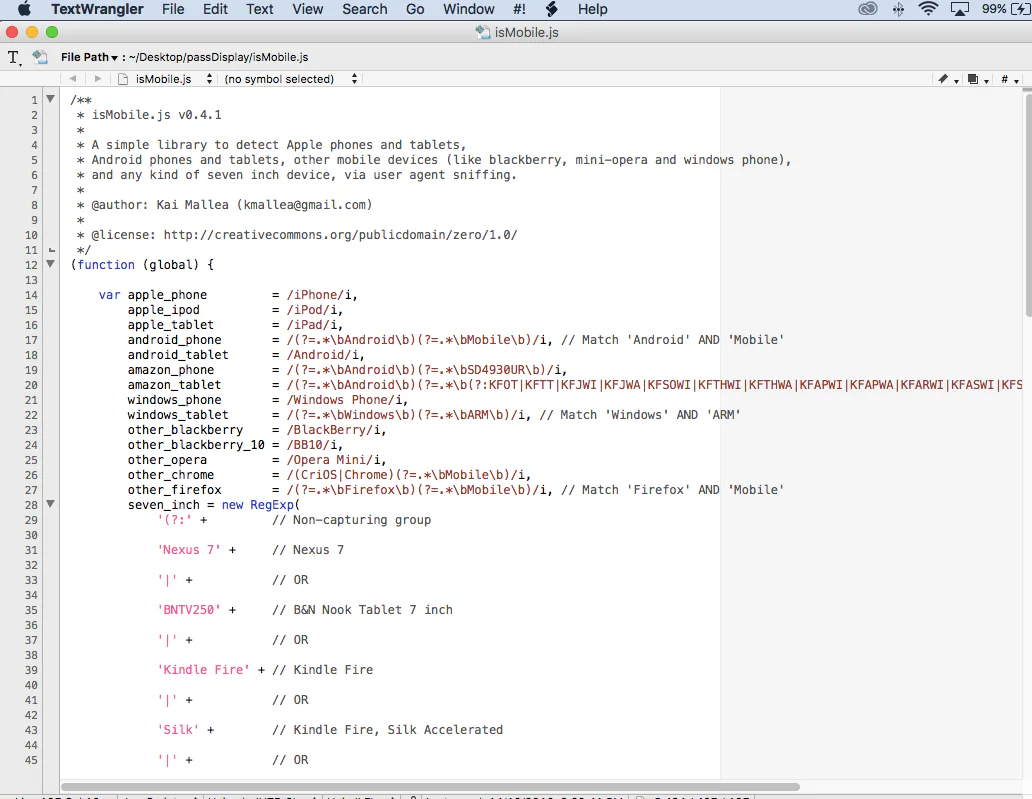Open the File menu
Image resolution: width=1032 pixels, height=799 pixels.
tap(173, 9)
